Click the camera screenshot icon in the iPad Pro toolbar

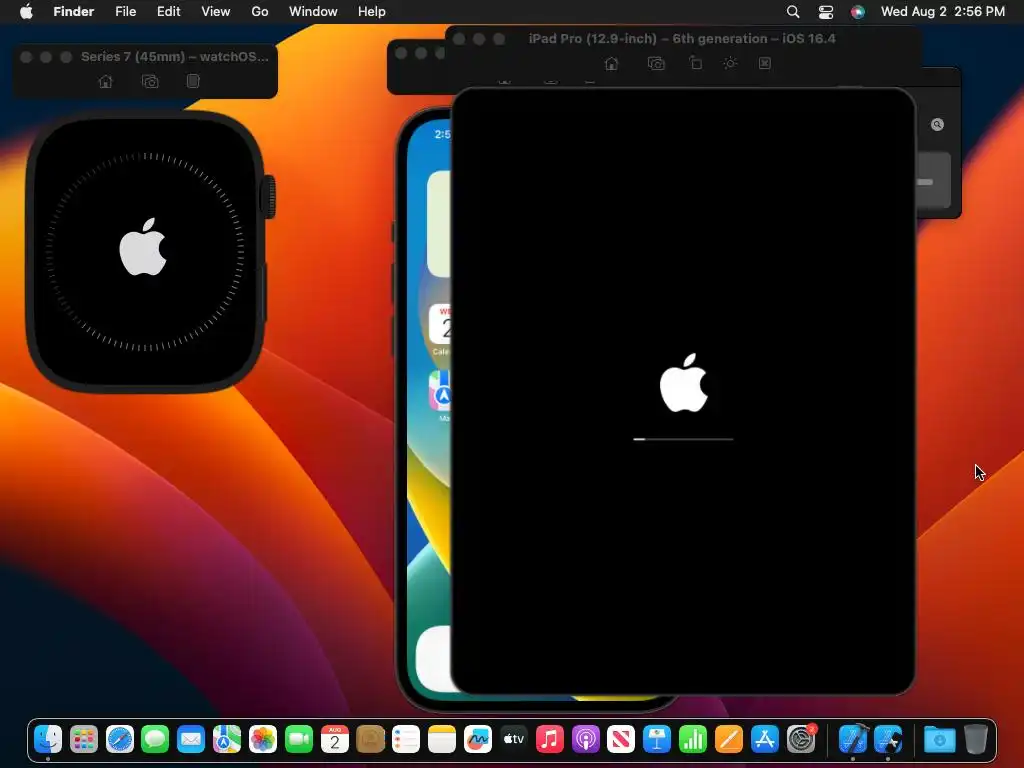click(656, 63)
